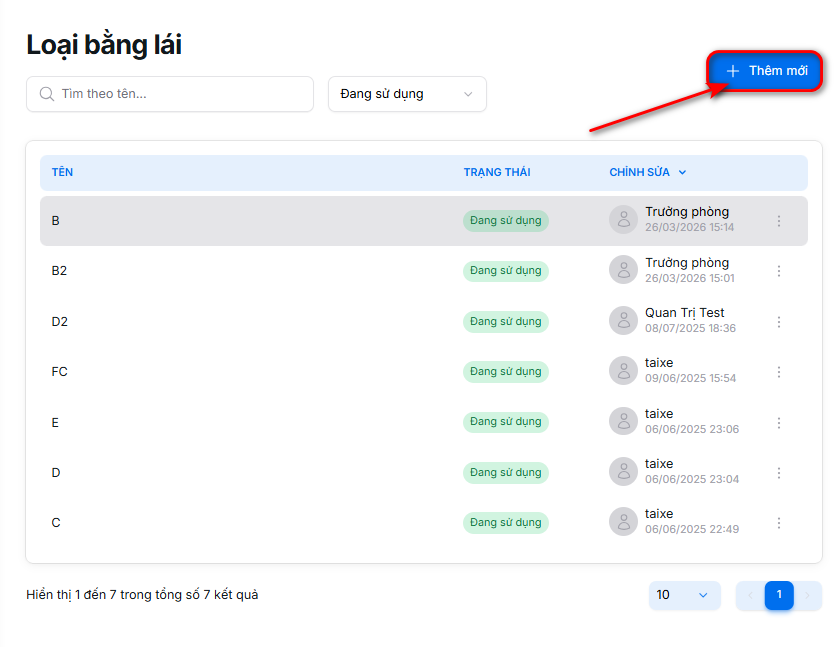Expand the 'Đang sử dụng' status filter dropdown
Image resolution: width=836 pixels, height=647 pixels.
[x=407, y=94]
